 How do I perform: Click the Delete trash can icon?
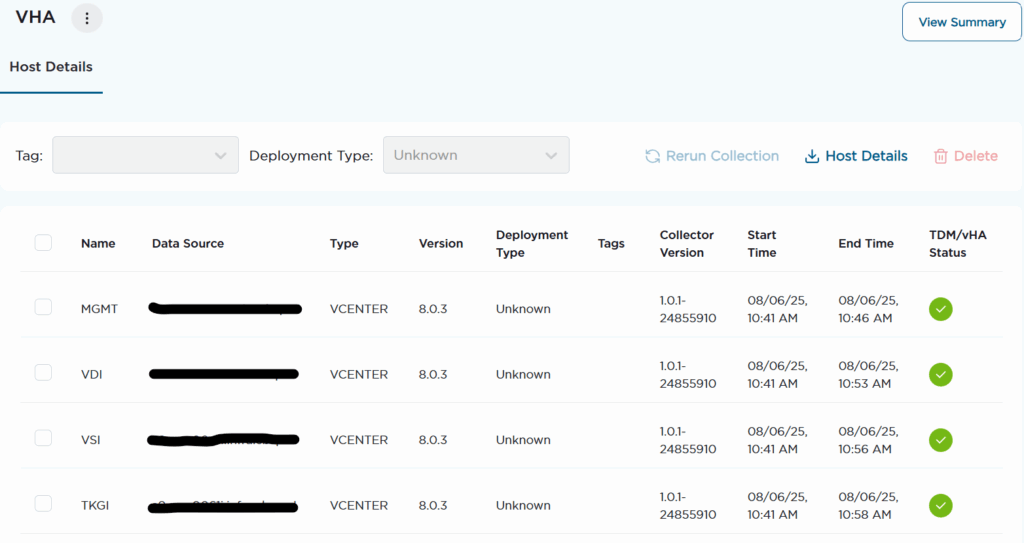tap(940, 156)
